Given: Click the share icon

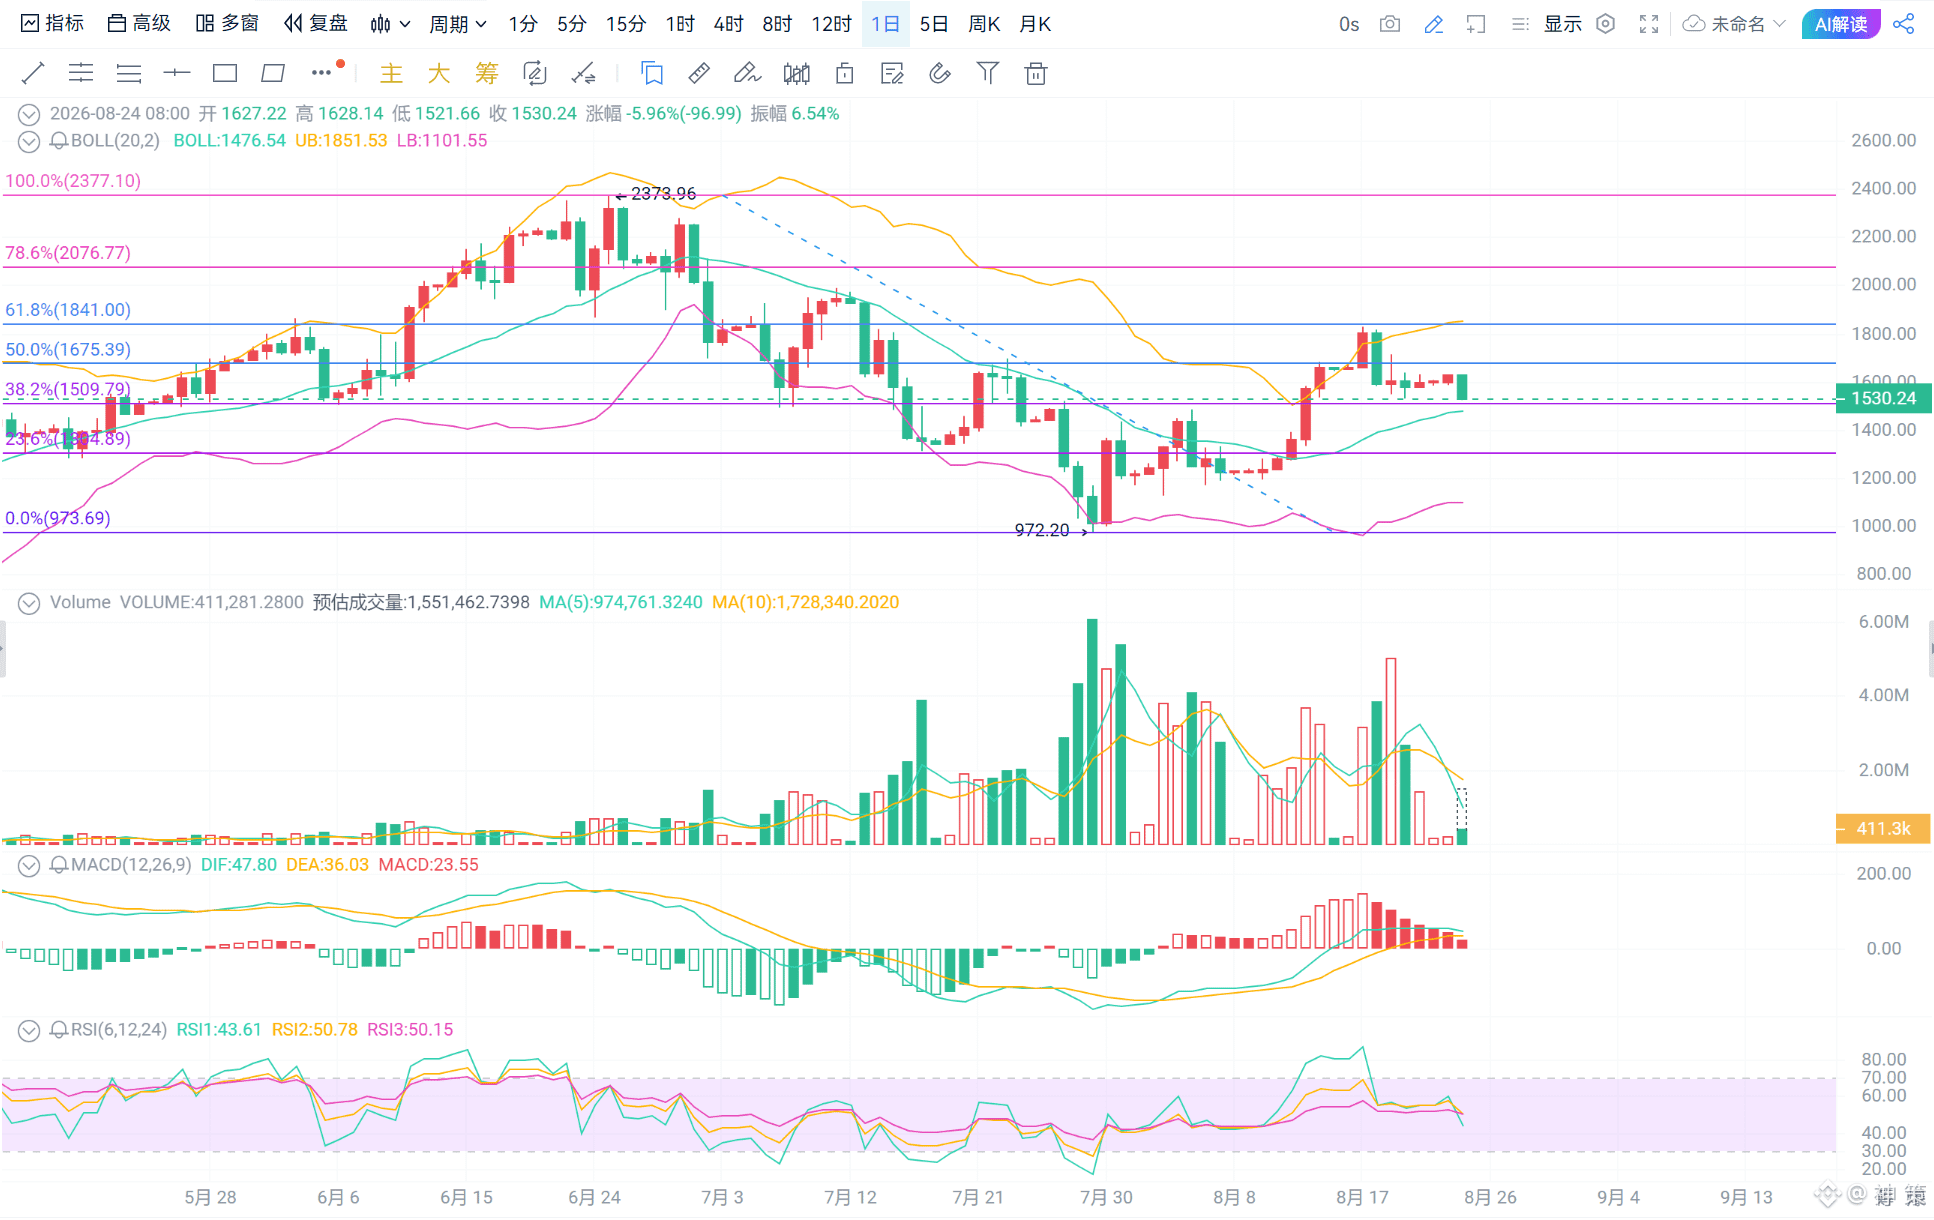Looking at the screenshot, I should coord(1904,24).
